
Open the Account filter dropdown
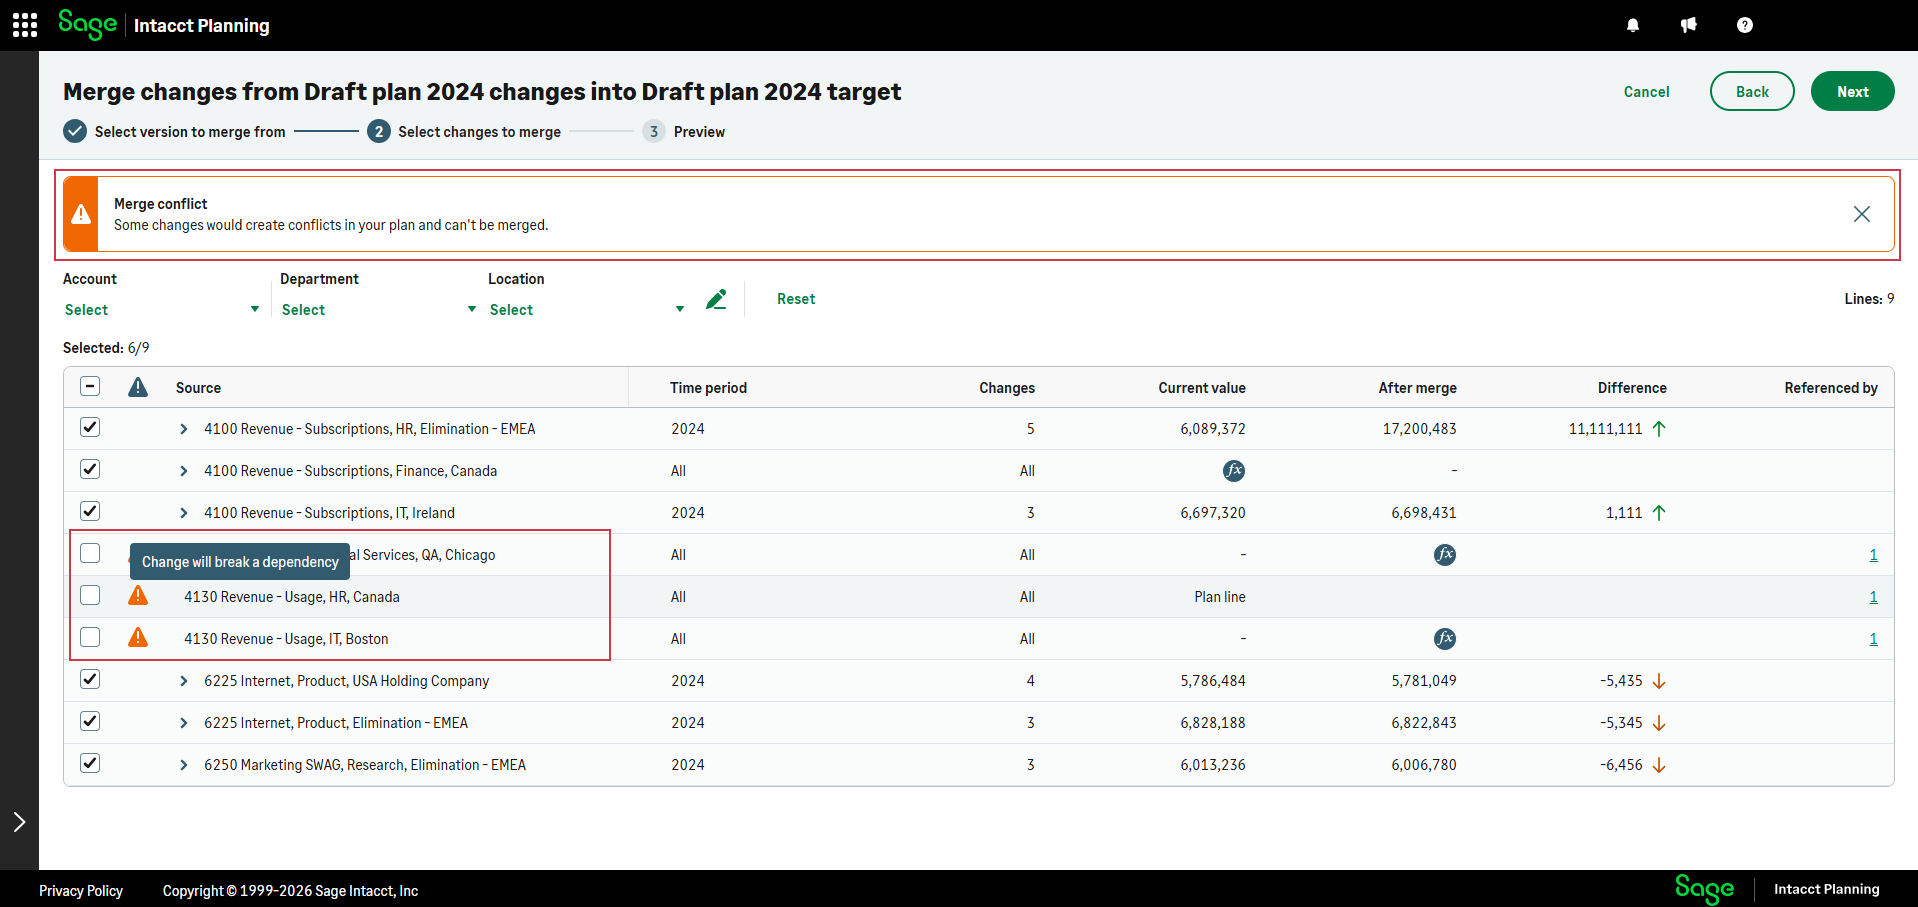162,310
